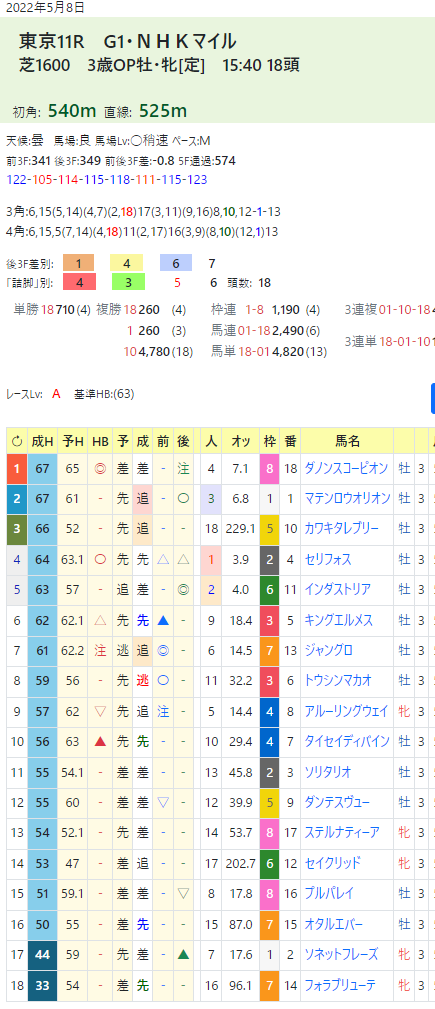This screenshot has height=1009, width=435.
Task: Sort by オッ odds column header
Action: click(x=240, y=441)
